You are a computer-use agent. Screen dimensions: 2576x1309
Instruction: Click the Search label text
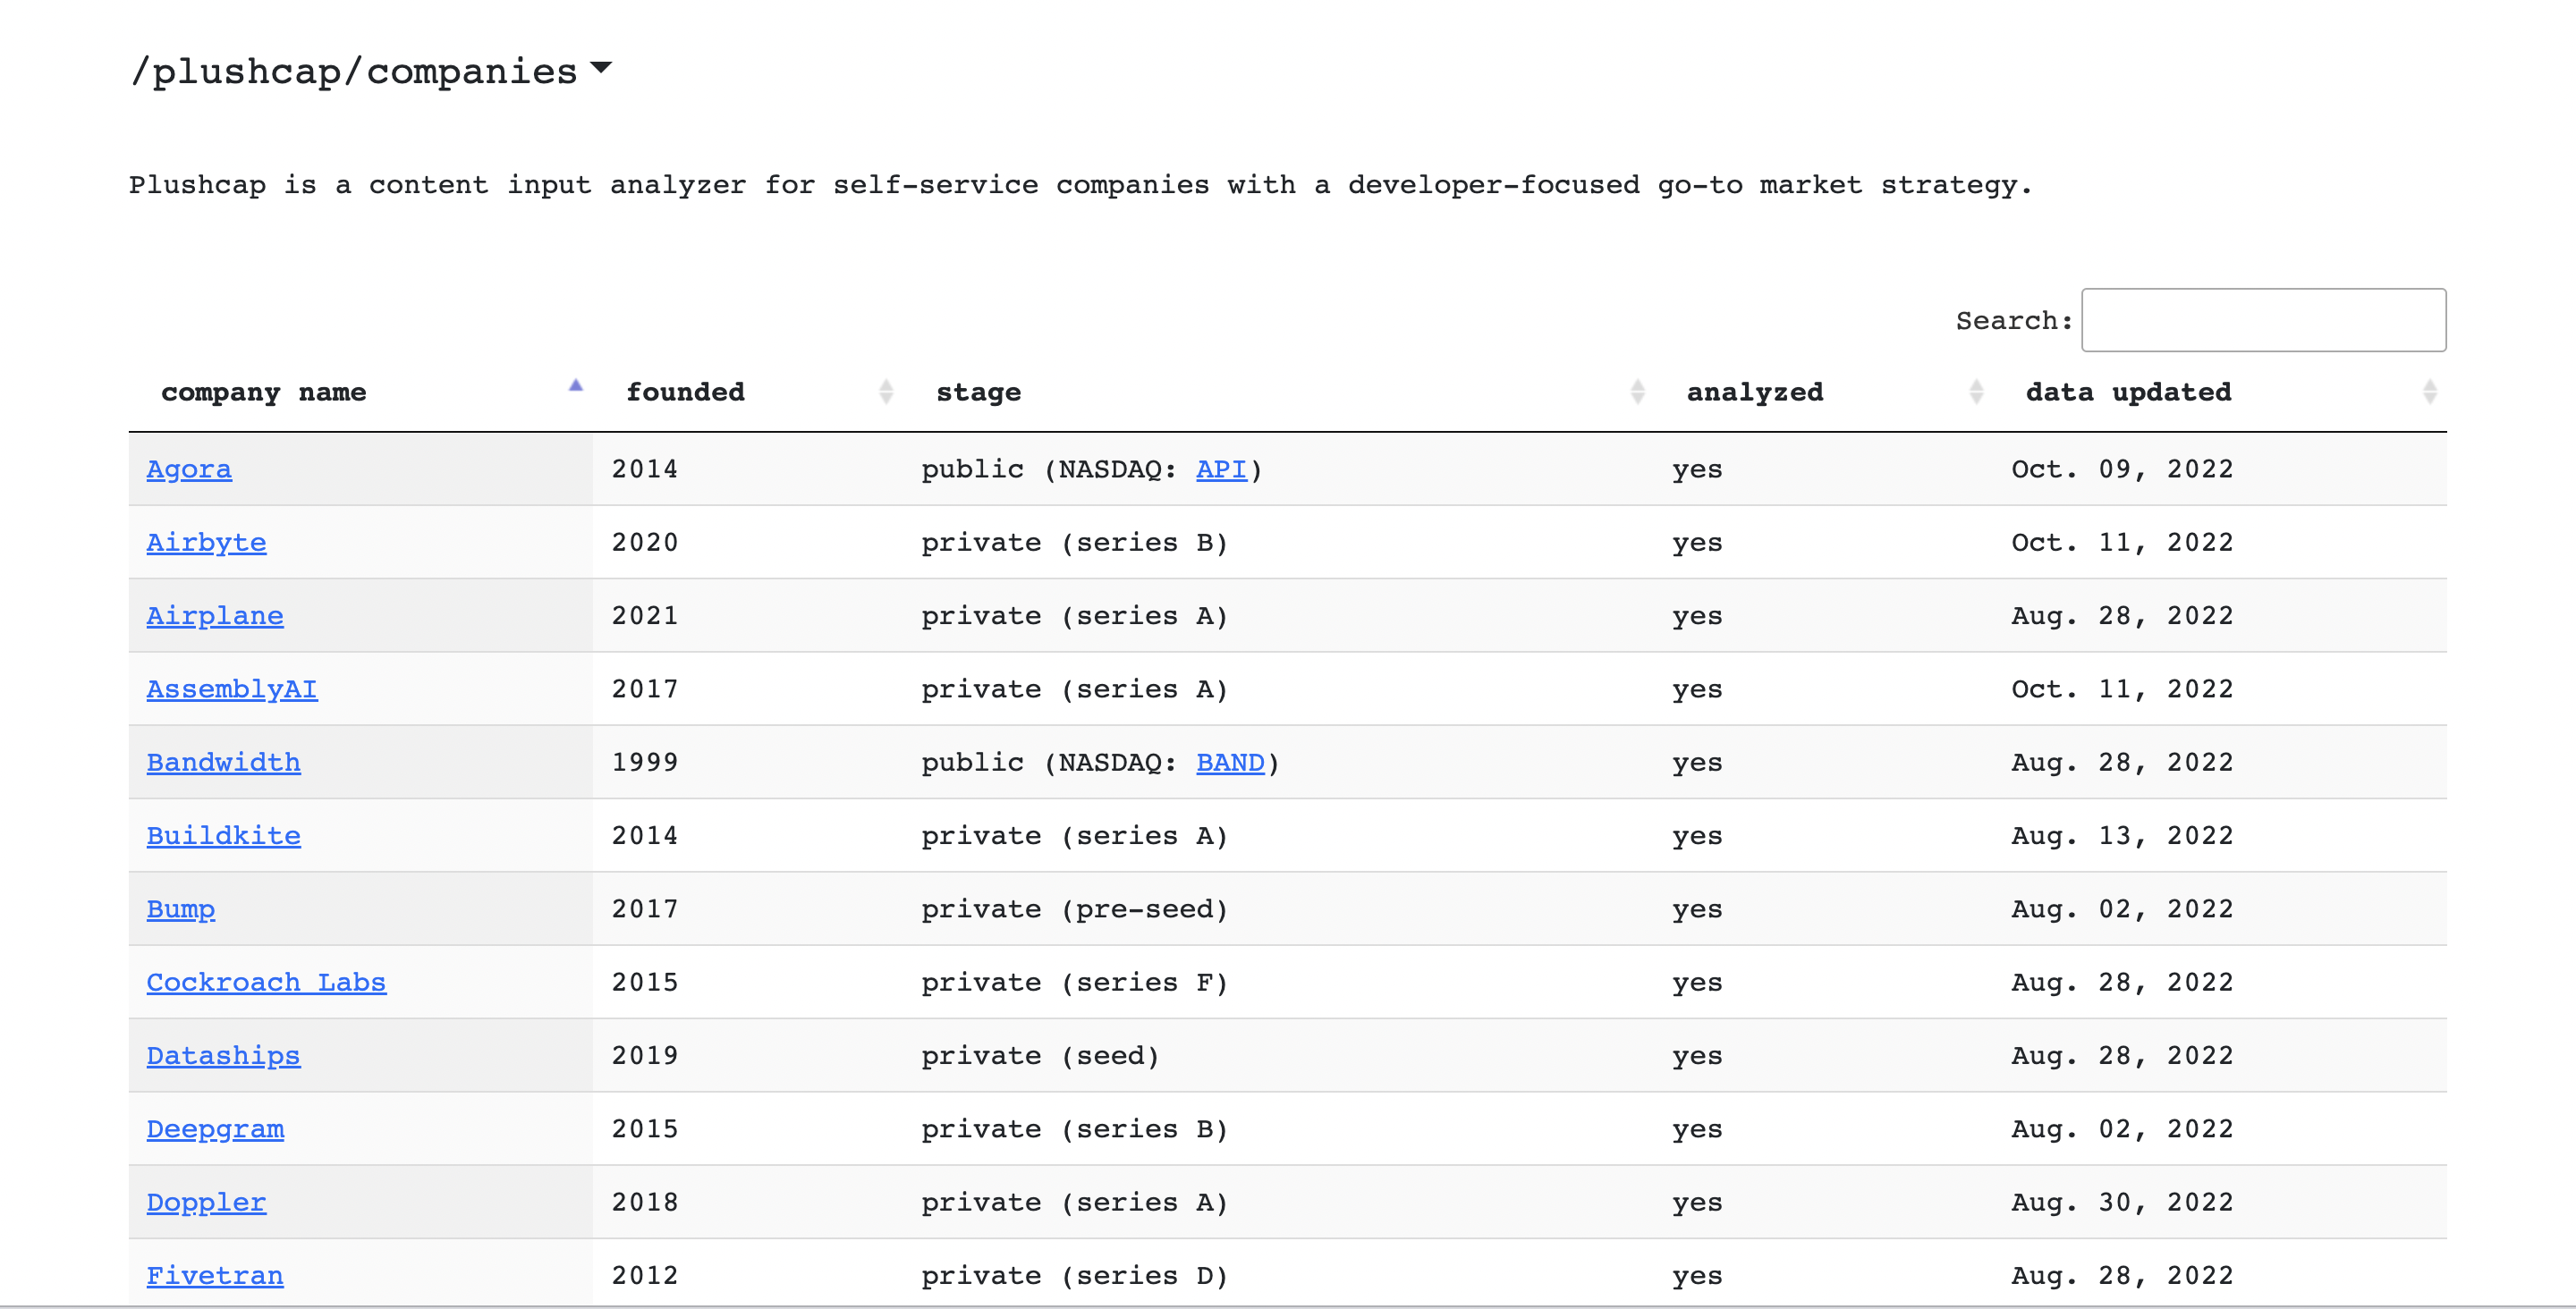coord(2013,321)
